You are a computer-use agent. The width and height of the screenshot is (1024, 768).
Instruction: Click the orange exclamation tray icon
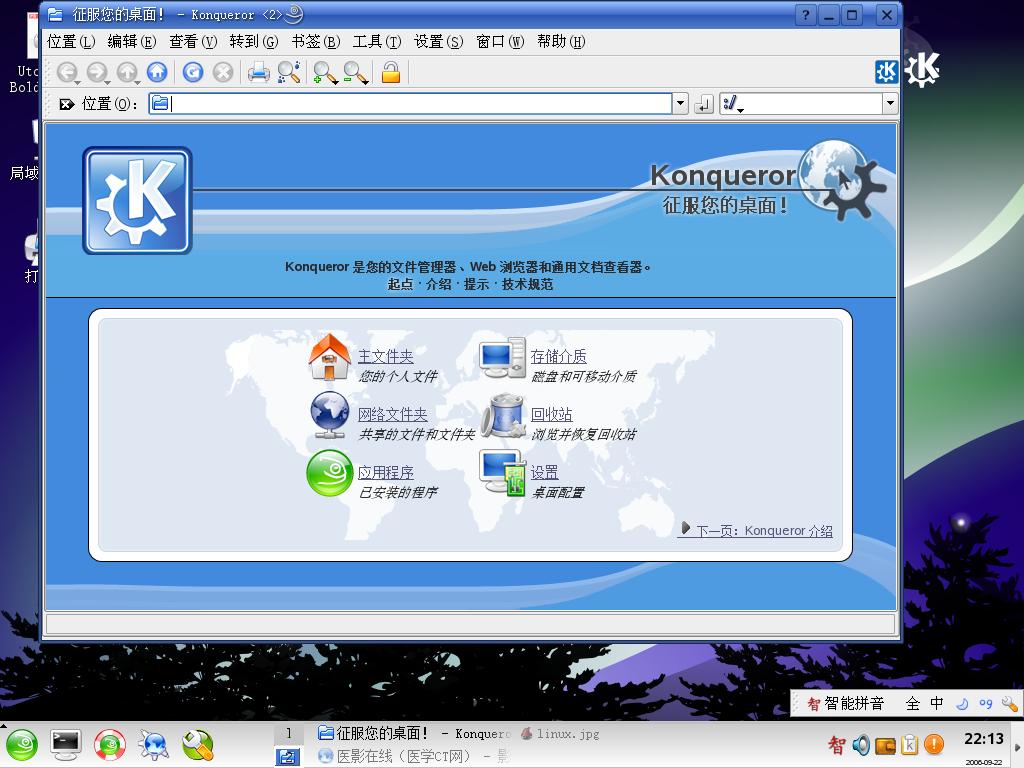point(935,744)
